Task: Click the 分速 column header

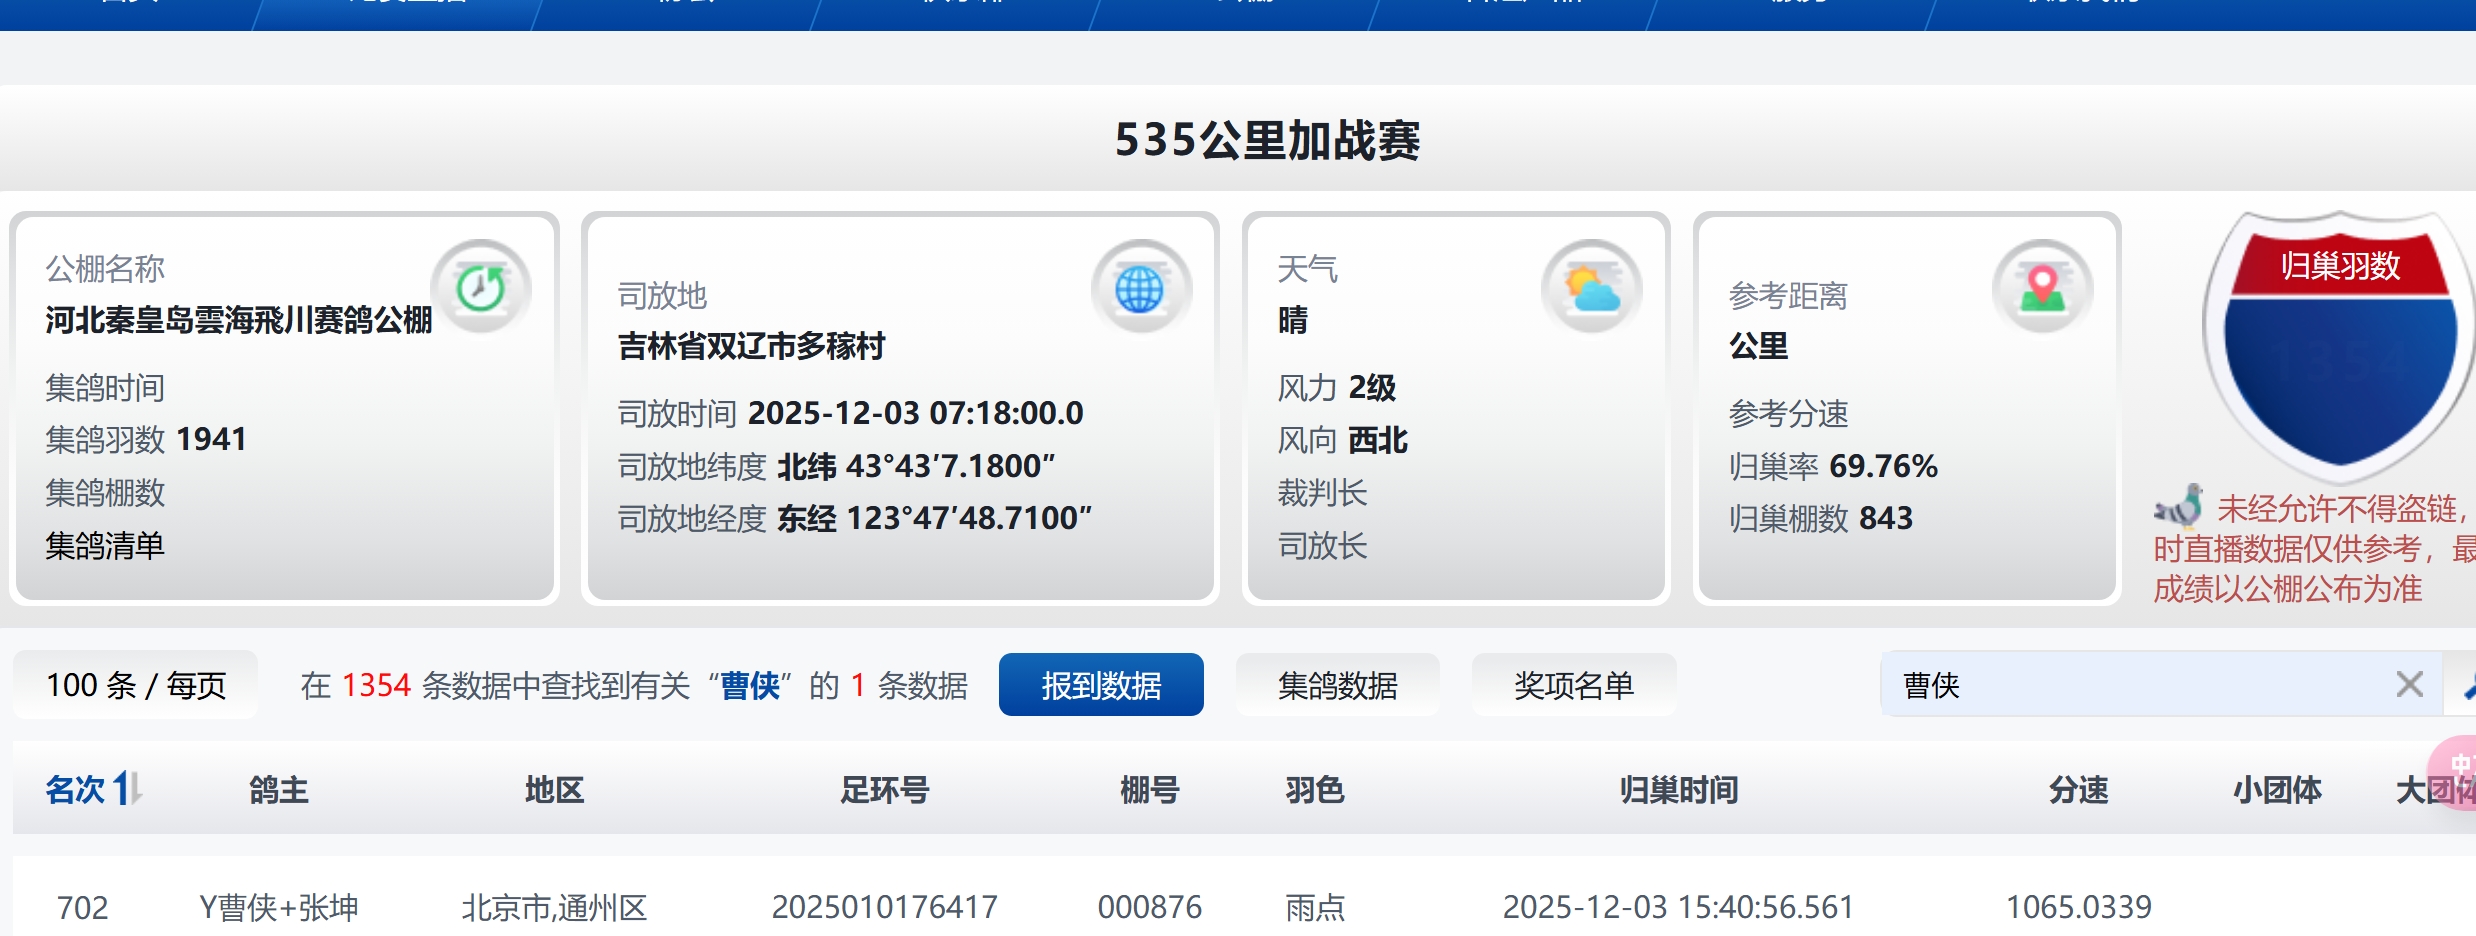Action: pos(2078,790)
